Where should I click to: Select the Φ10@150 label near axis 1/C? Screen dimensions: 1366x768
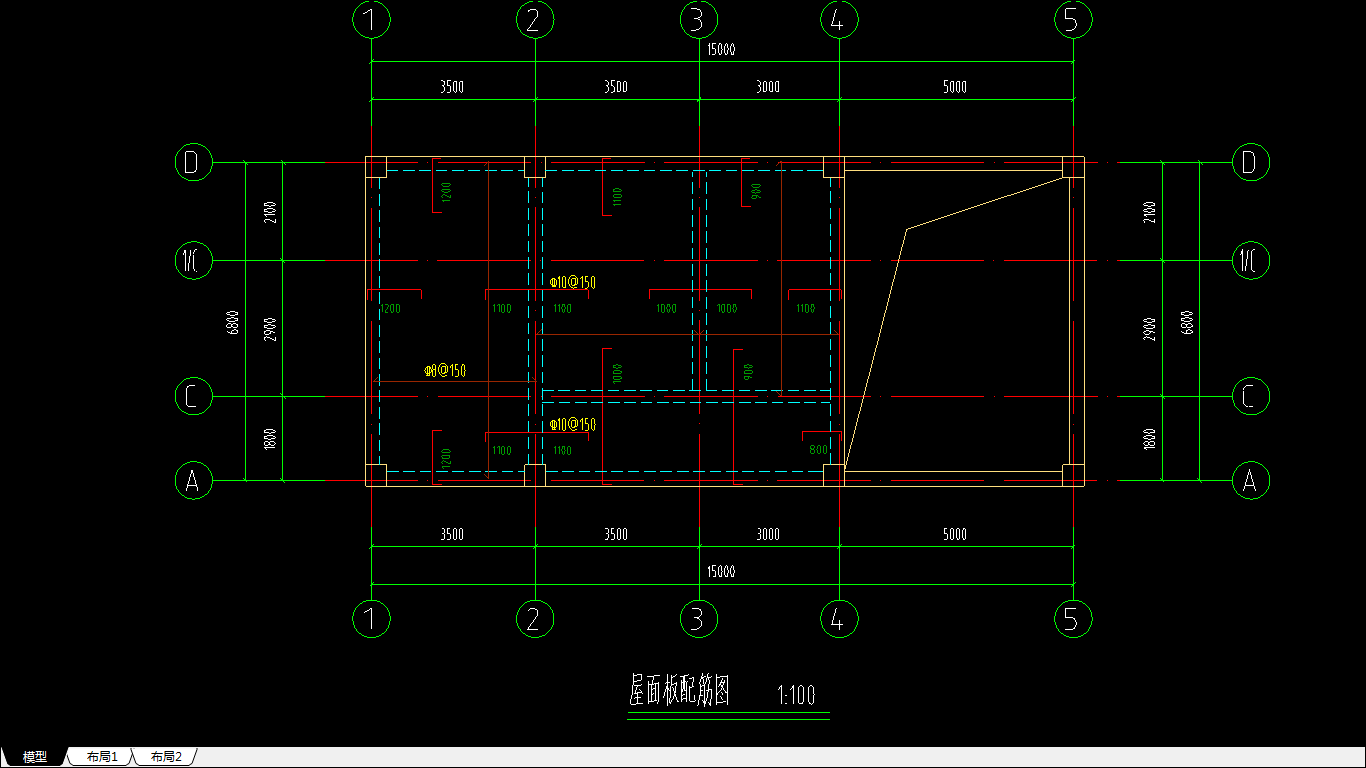[573, 283]
